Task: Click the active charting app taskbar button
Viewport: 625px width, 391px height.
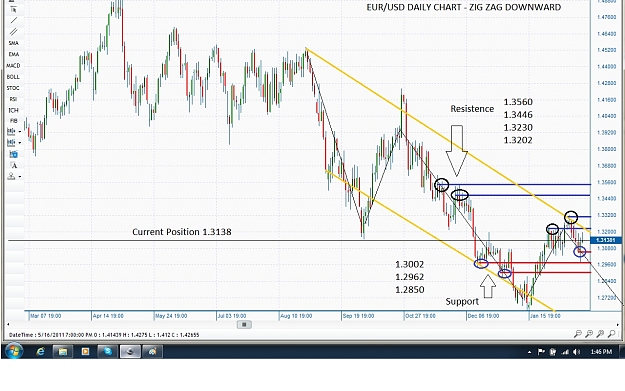Action: 130,352
